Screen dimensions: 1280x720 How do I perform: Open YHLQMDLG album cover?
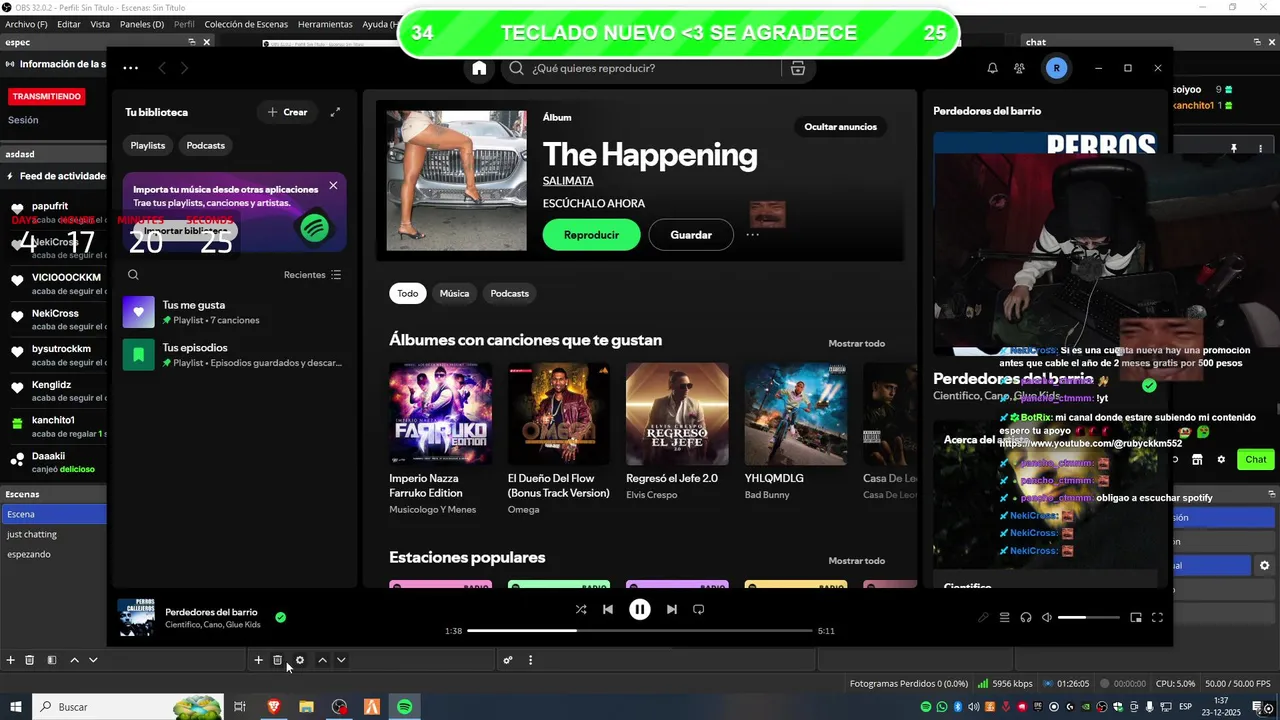point(796,414)
